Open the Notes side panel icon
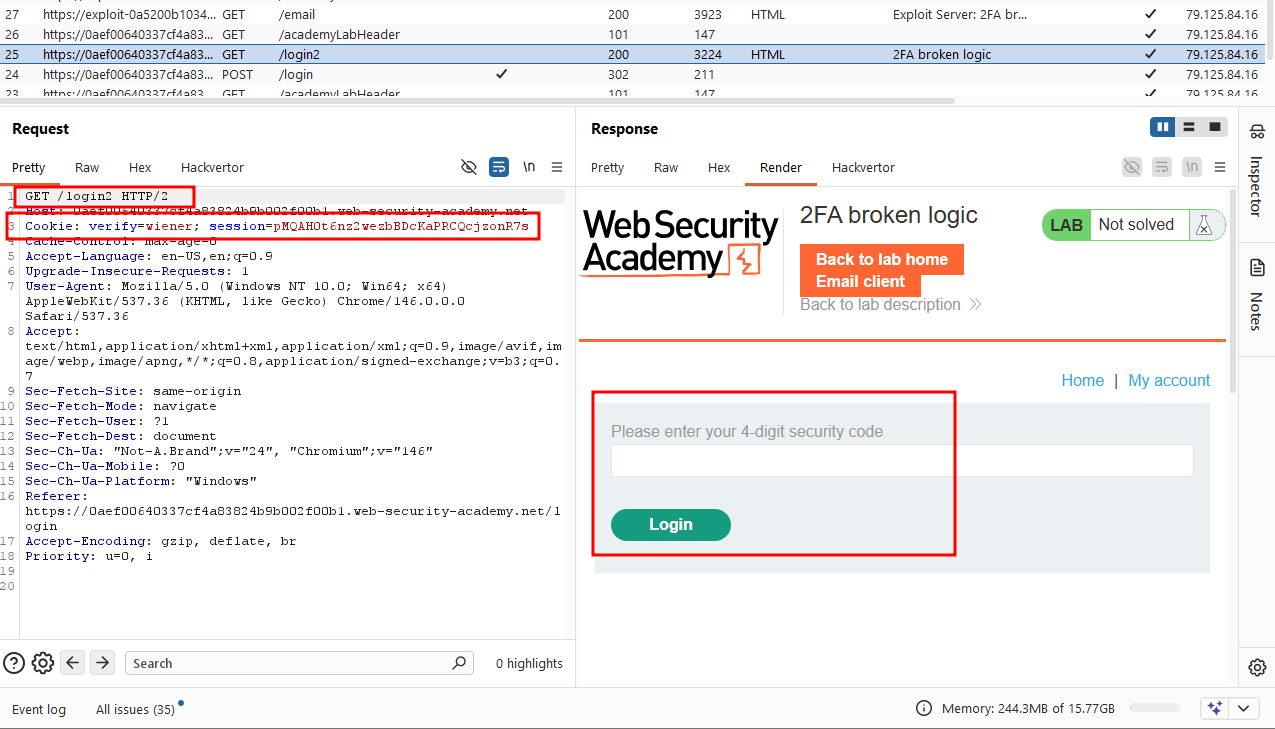Image resolution: width=1275 pixels, height=729 pixels. [1258, 268]
